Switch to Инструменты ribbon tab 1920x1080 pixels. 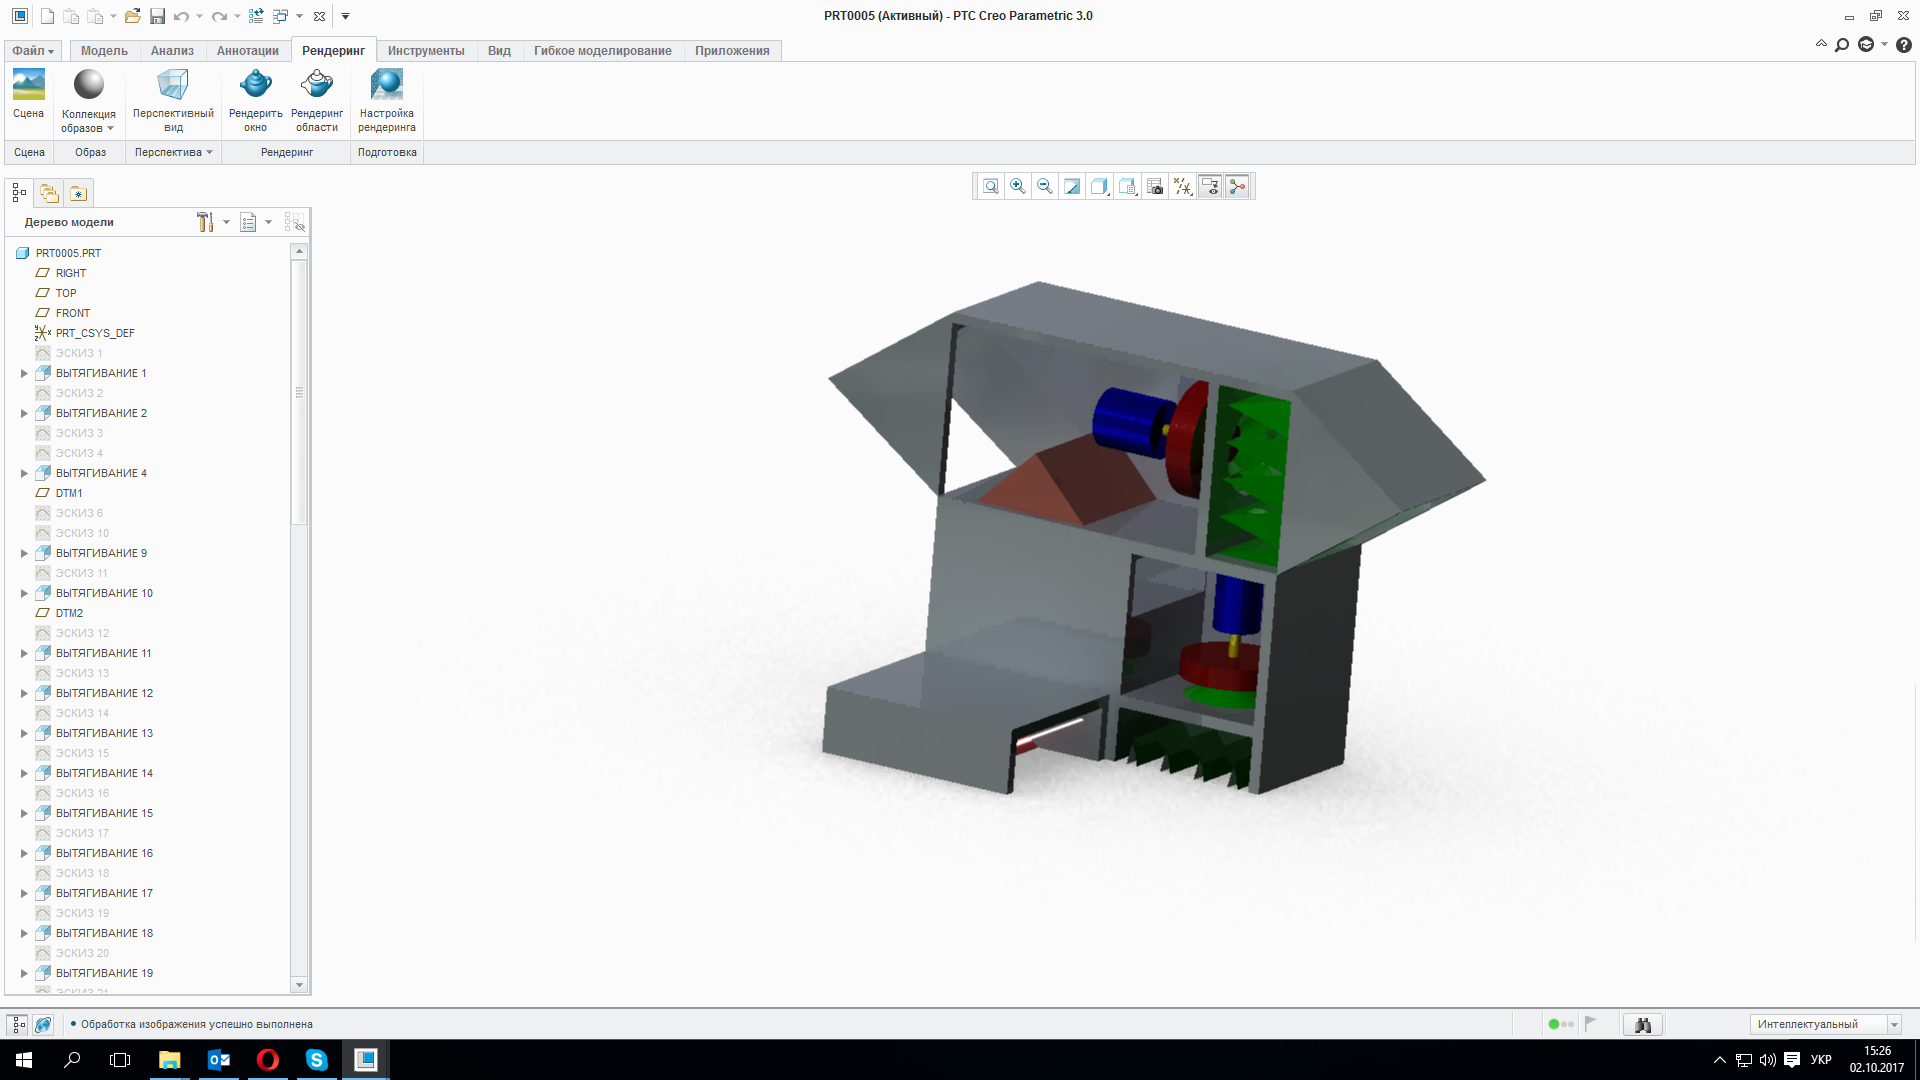[426, 51]
